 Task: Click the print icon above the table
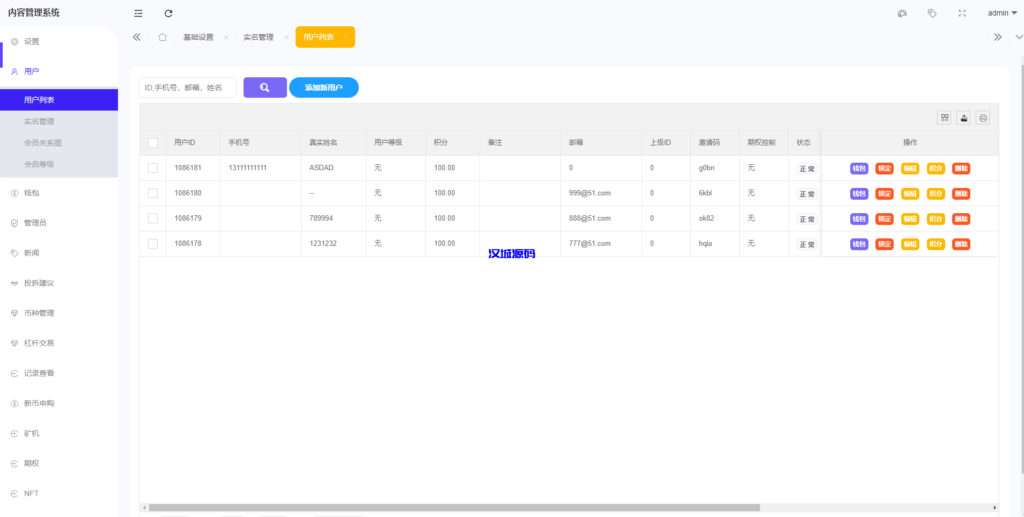[x=983, y=117]
